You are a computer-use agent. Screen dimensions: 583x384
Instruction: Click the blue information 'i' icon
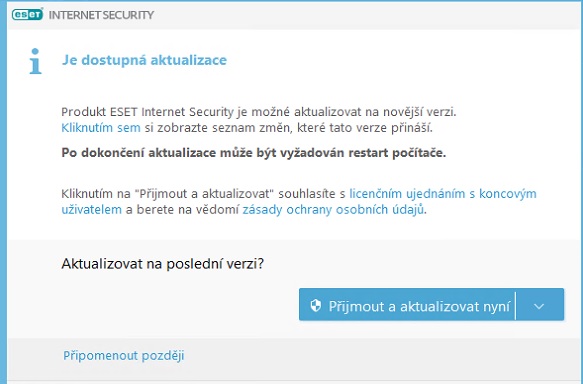(35, 61)
